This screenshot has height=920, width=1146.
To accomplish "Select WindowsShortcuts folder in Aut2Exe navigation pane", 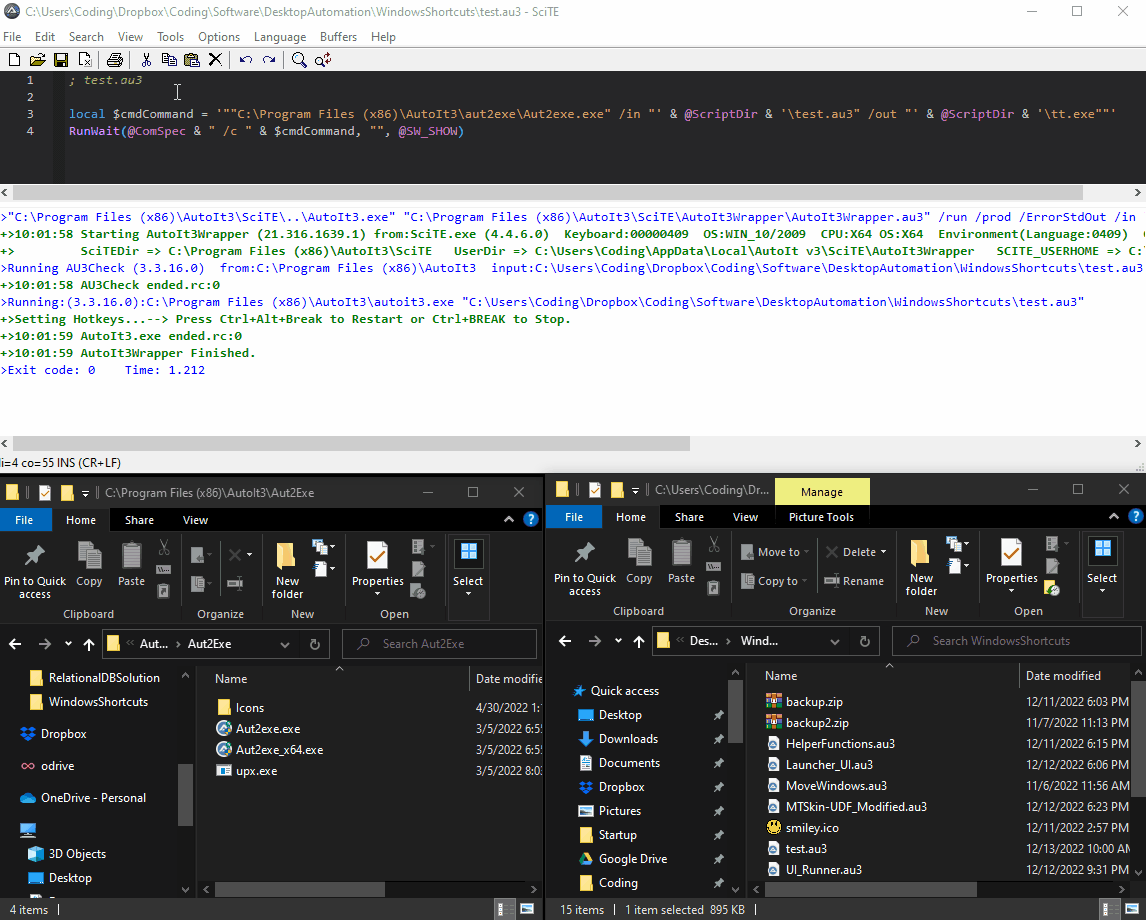I will [x=88, y=702].
